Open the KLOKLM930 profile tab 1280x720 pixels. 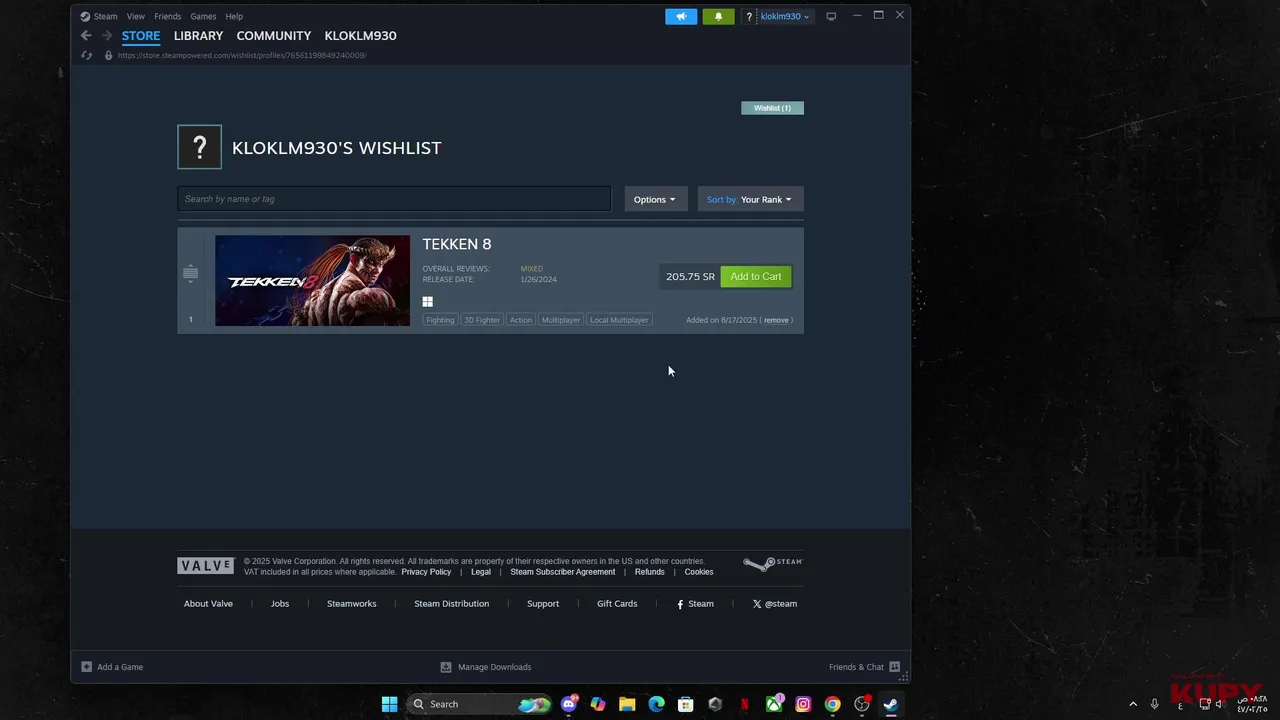click(x=360, y=36)
